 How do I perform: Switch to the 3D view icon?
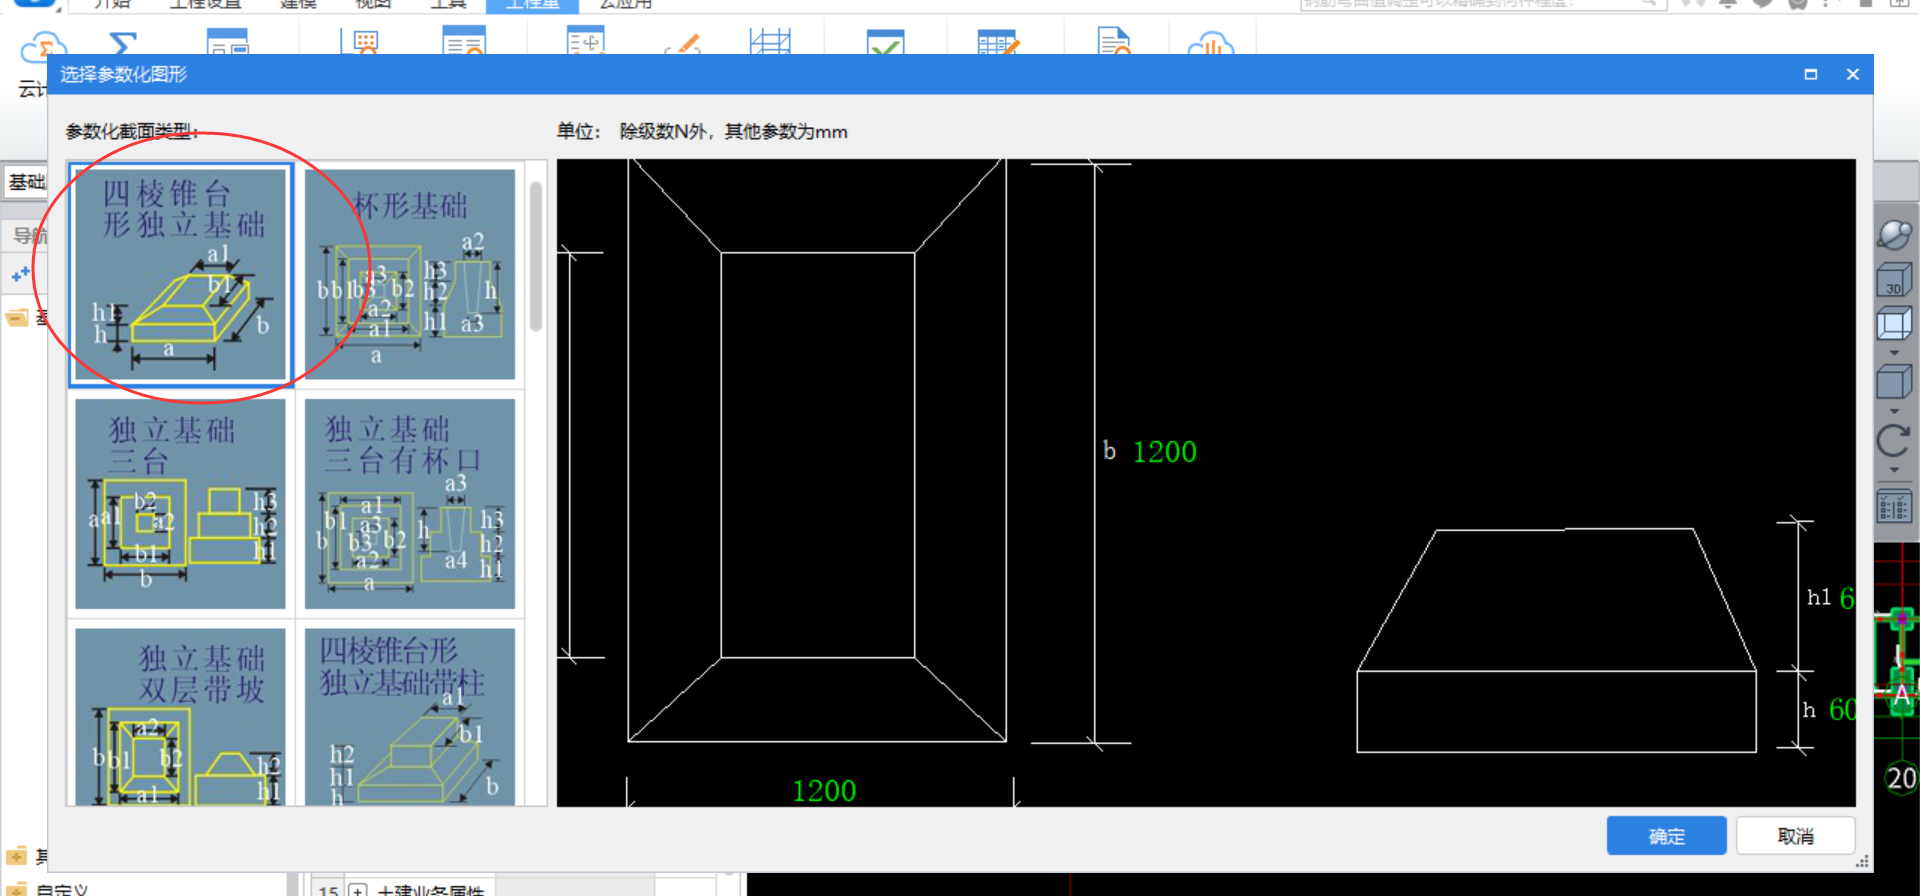click(1894, 280)
